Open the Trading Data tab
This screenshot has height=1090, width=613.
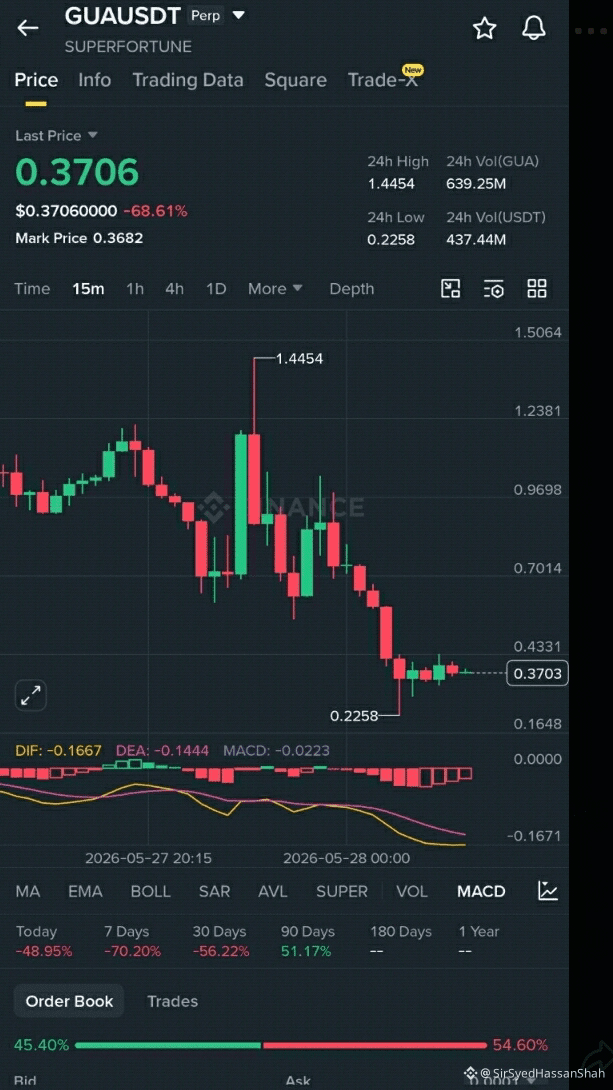[x=188, y=80]
